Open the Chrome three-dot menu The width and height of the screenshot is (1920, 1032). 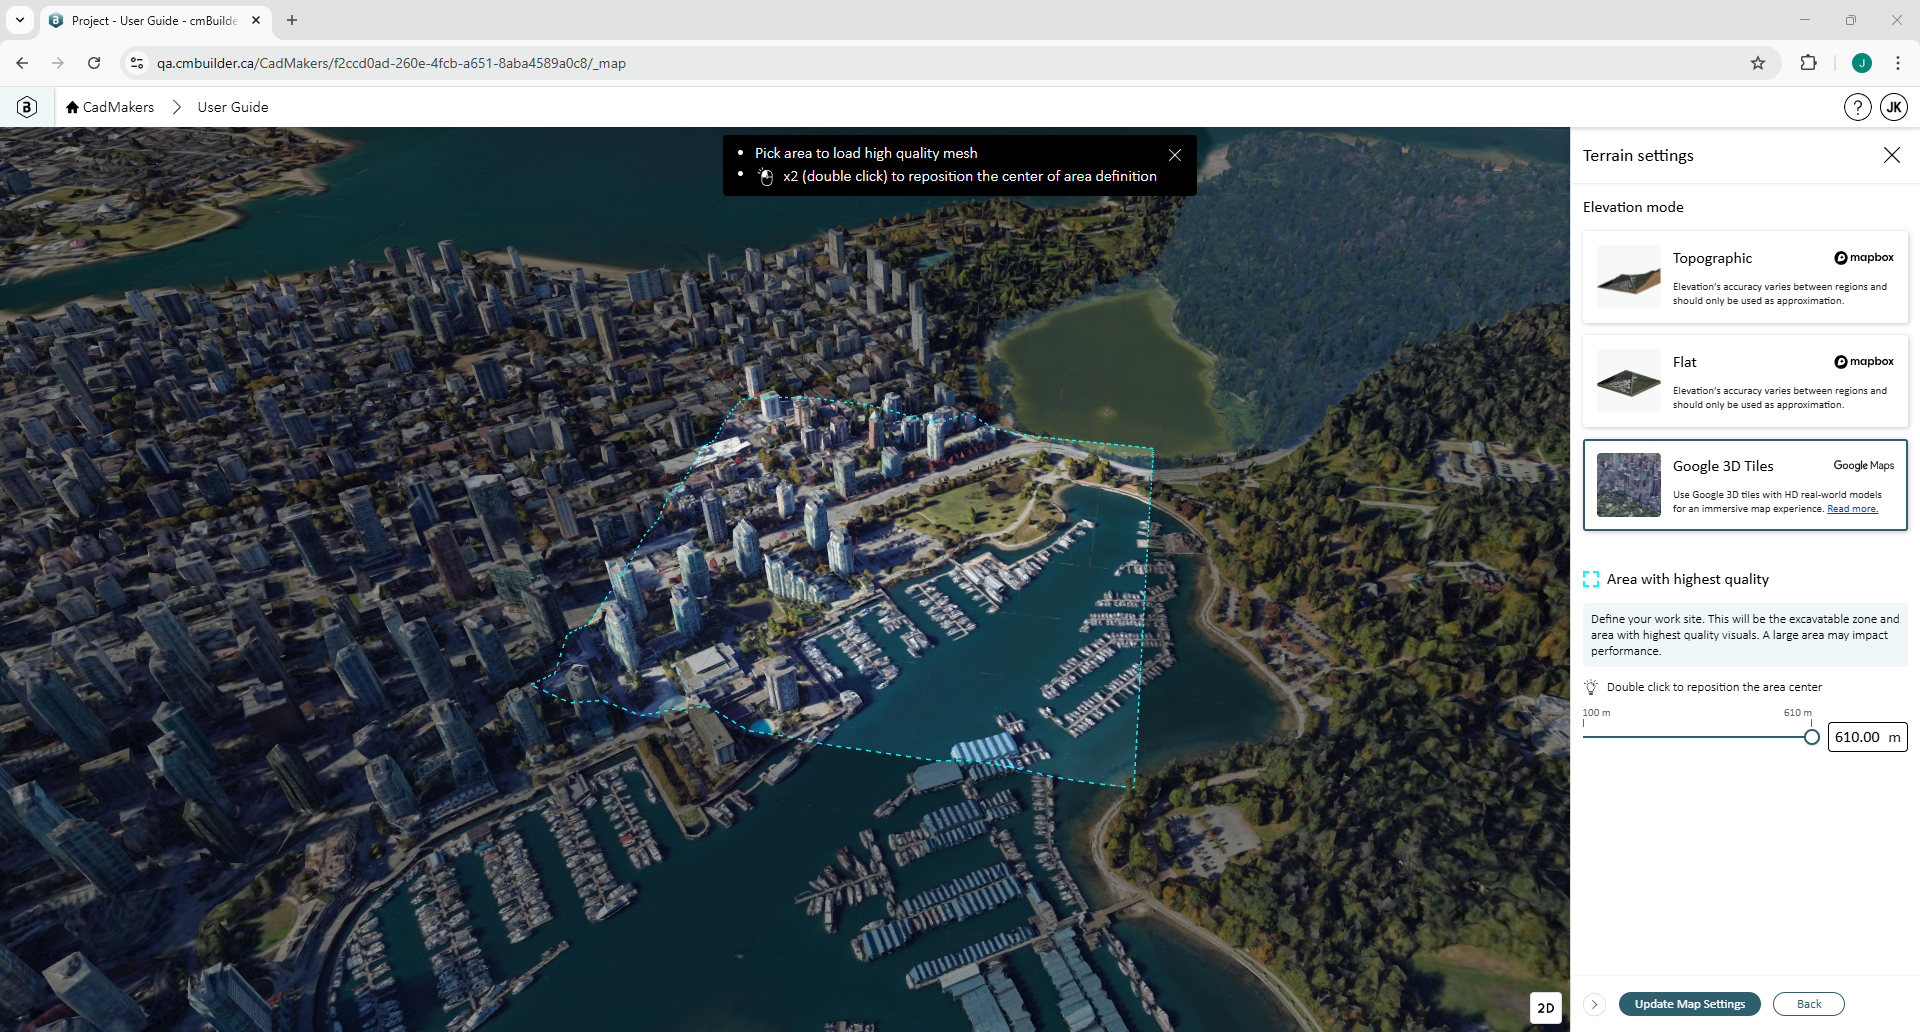pos(1898,63)
